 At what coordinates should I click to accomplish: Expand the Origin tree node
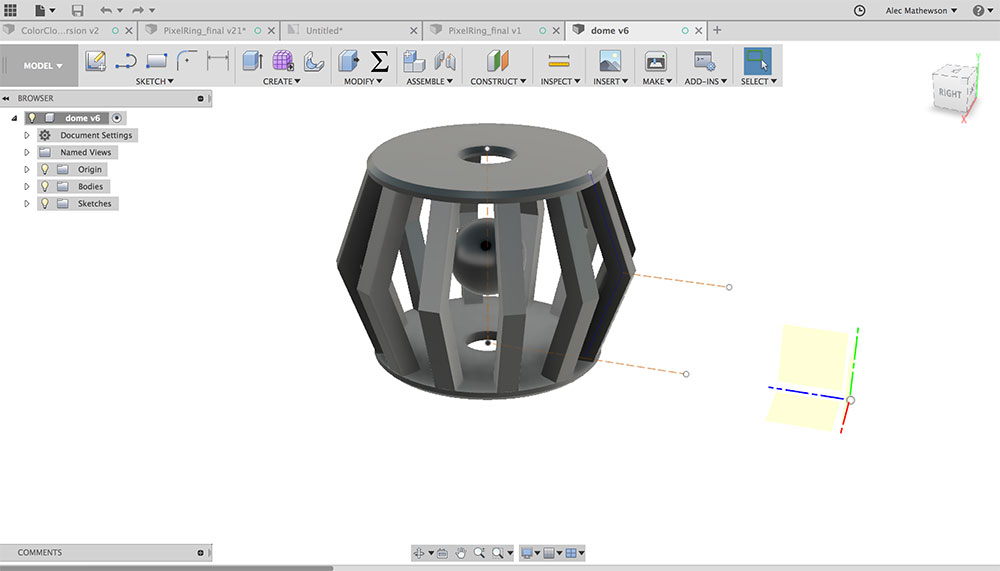27,170
